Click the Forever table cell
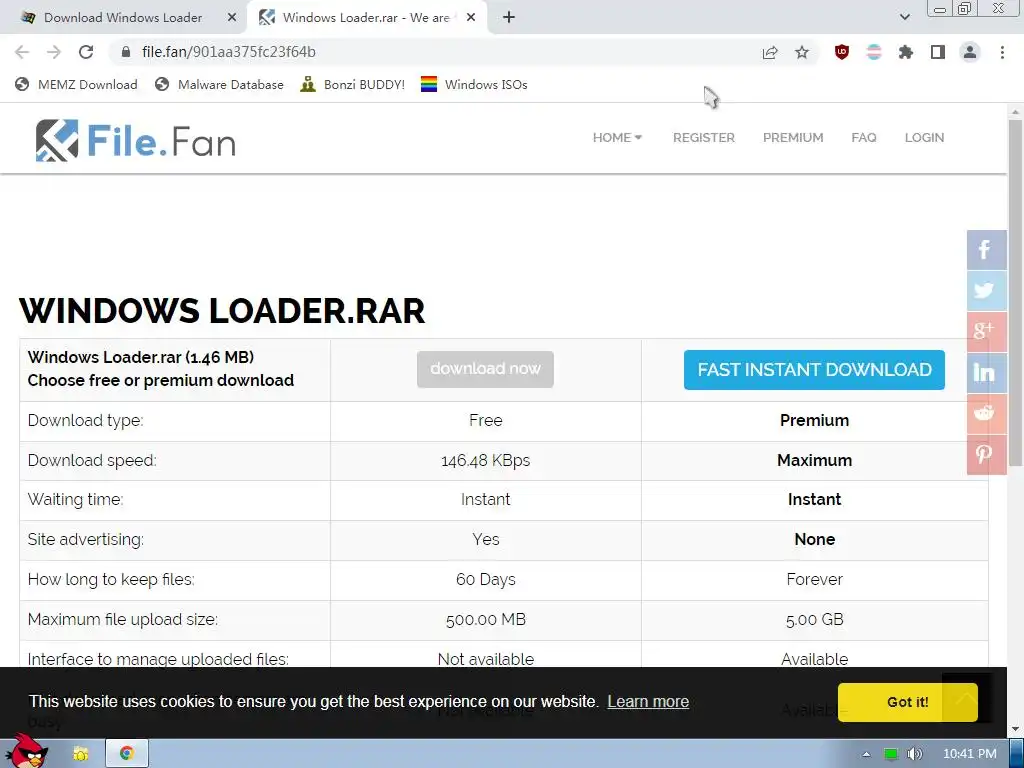The width and height of the screenshot is (1024, 768). click(814, 579)
